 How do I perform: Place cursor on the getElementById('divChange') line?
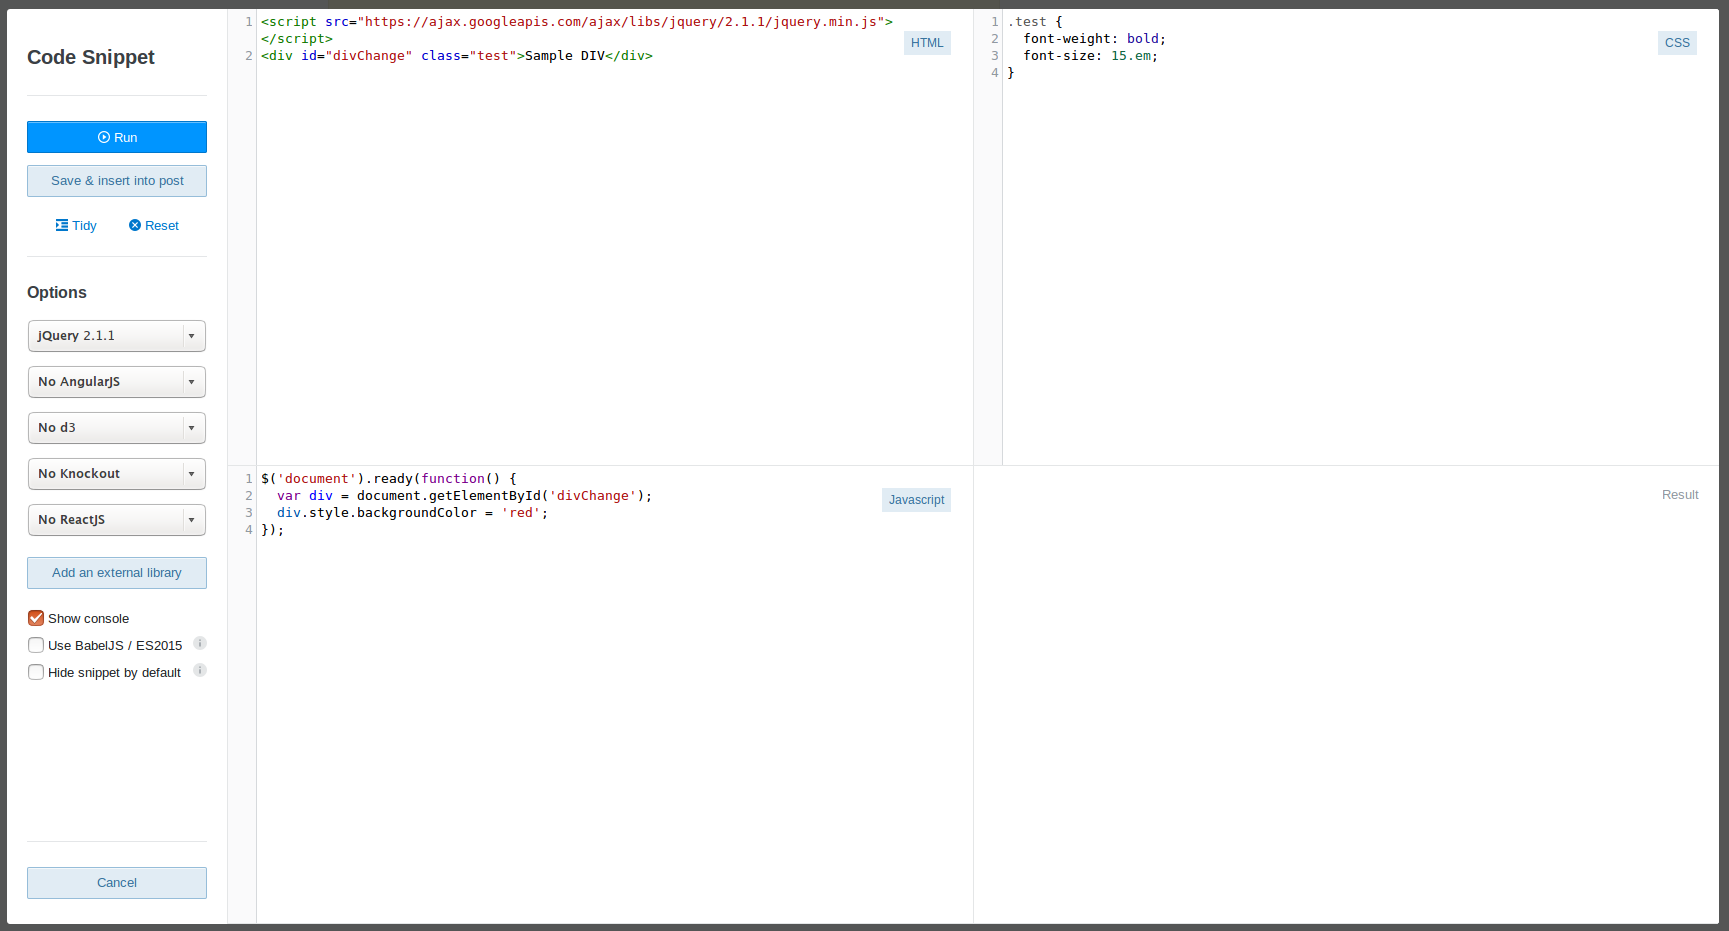click(x=464, y=496)
